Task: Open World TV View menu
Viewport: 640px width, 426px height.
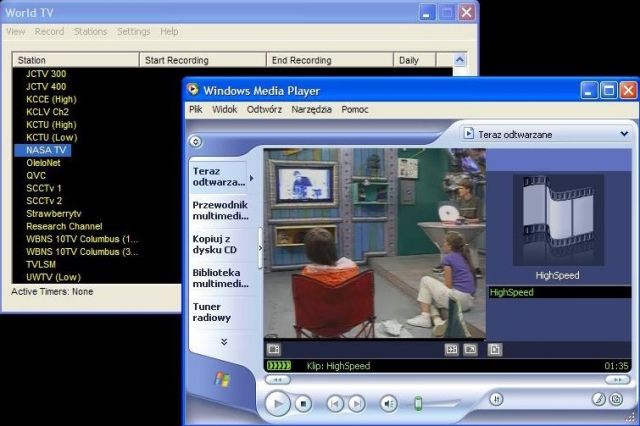Action: [16, 31]
